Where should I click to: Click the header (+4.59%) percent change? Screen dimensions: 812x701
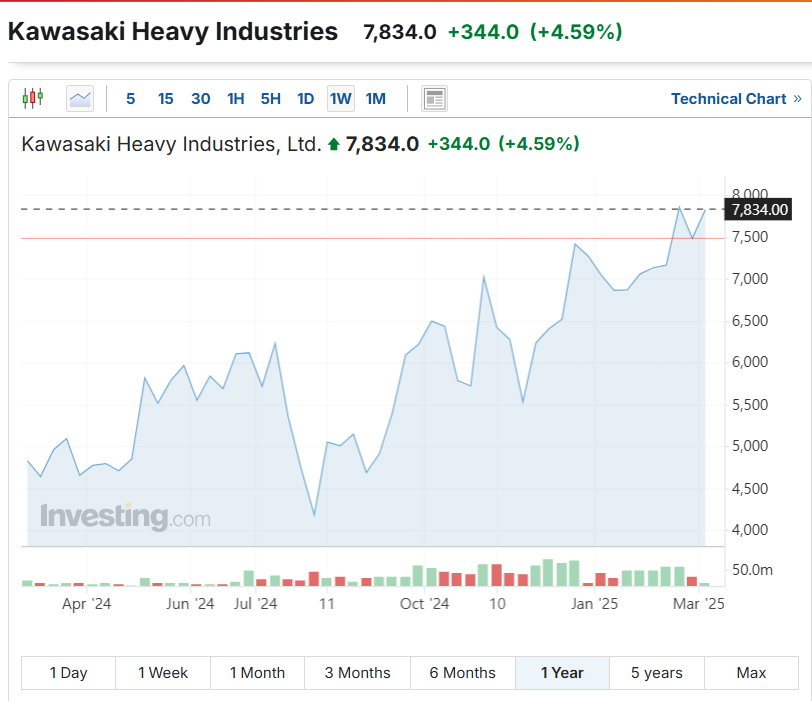[576, 32]
